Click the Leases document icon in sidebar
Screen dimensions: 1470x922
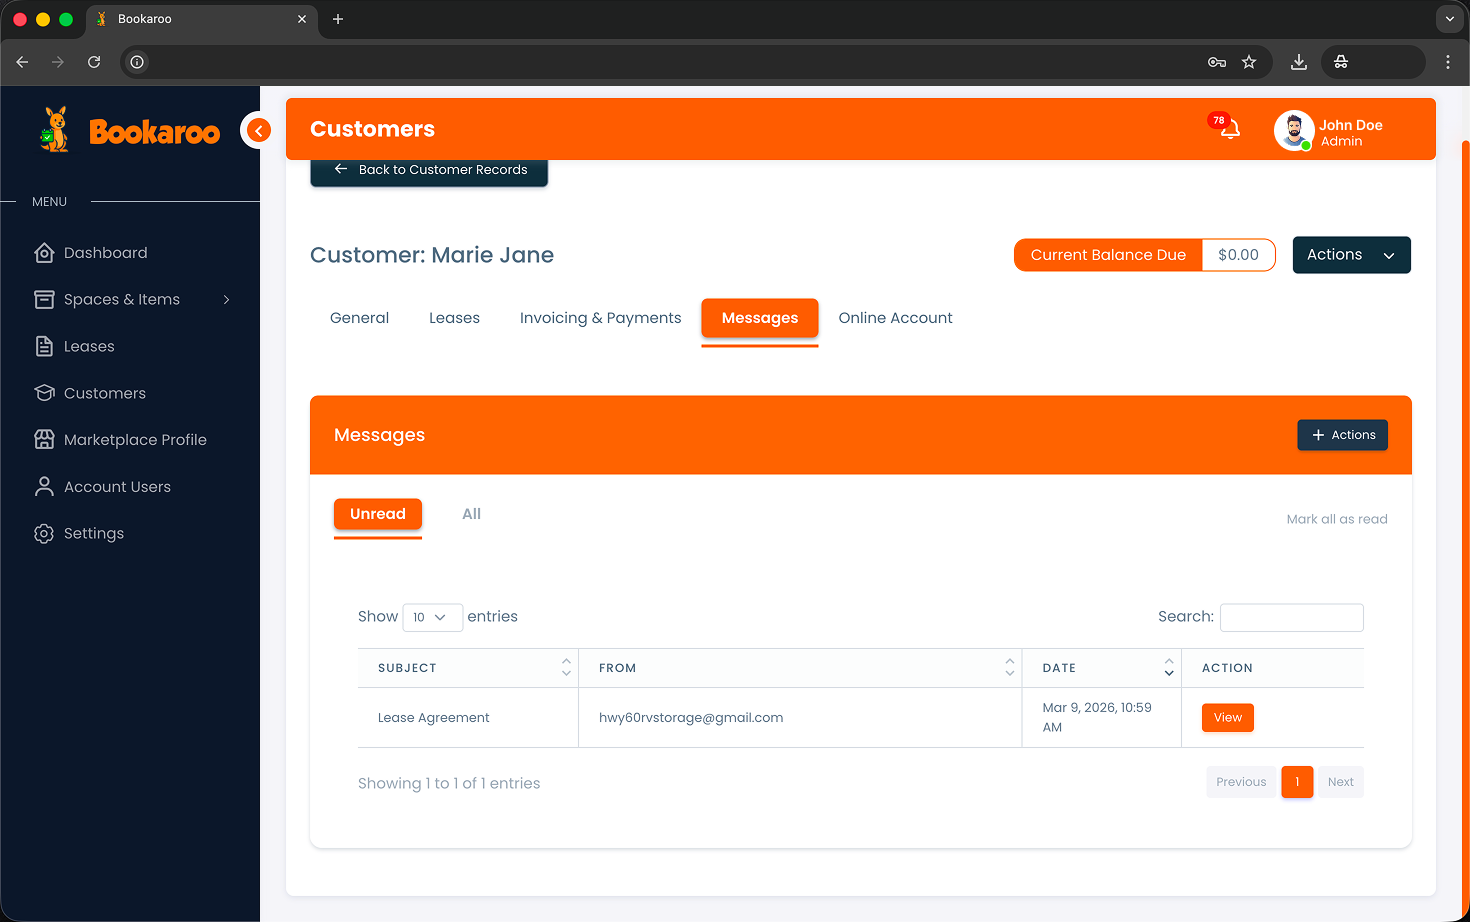click(x=44, y=346)
